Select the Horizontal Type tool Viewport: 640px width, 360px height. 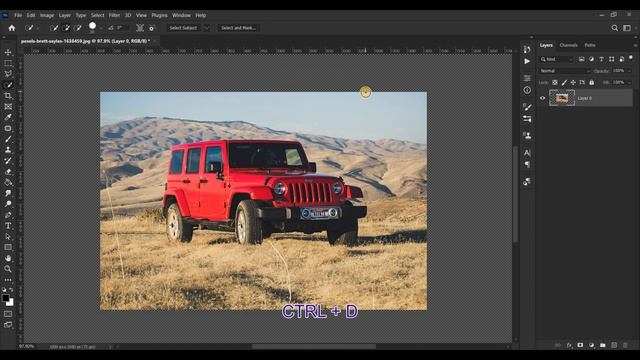click(x=8, y=226)
